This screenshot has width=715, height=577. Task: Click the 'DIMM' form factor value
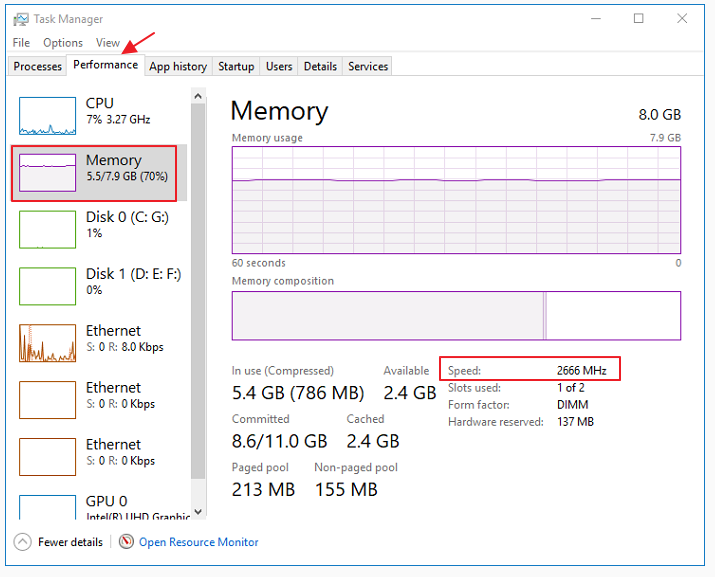573,405
